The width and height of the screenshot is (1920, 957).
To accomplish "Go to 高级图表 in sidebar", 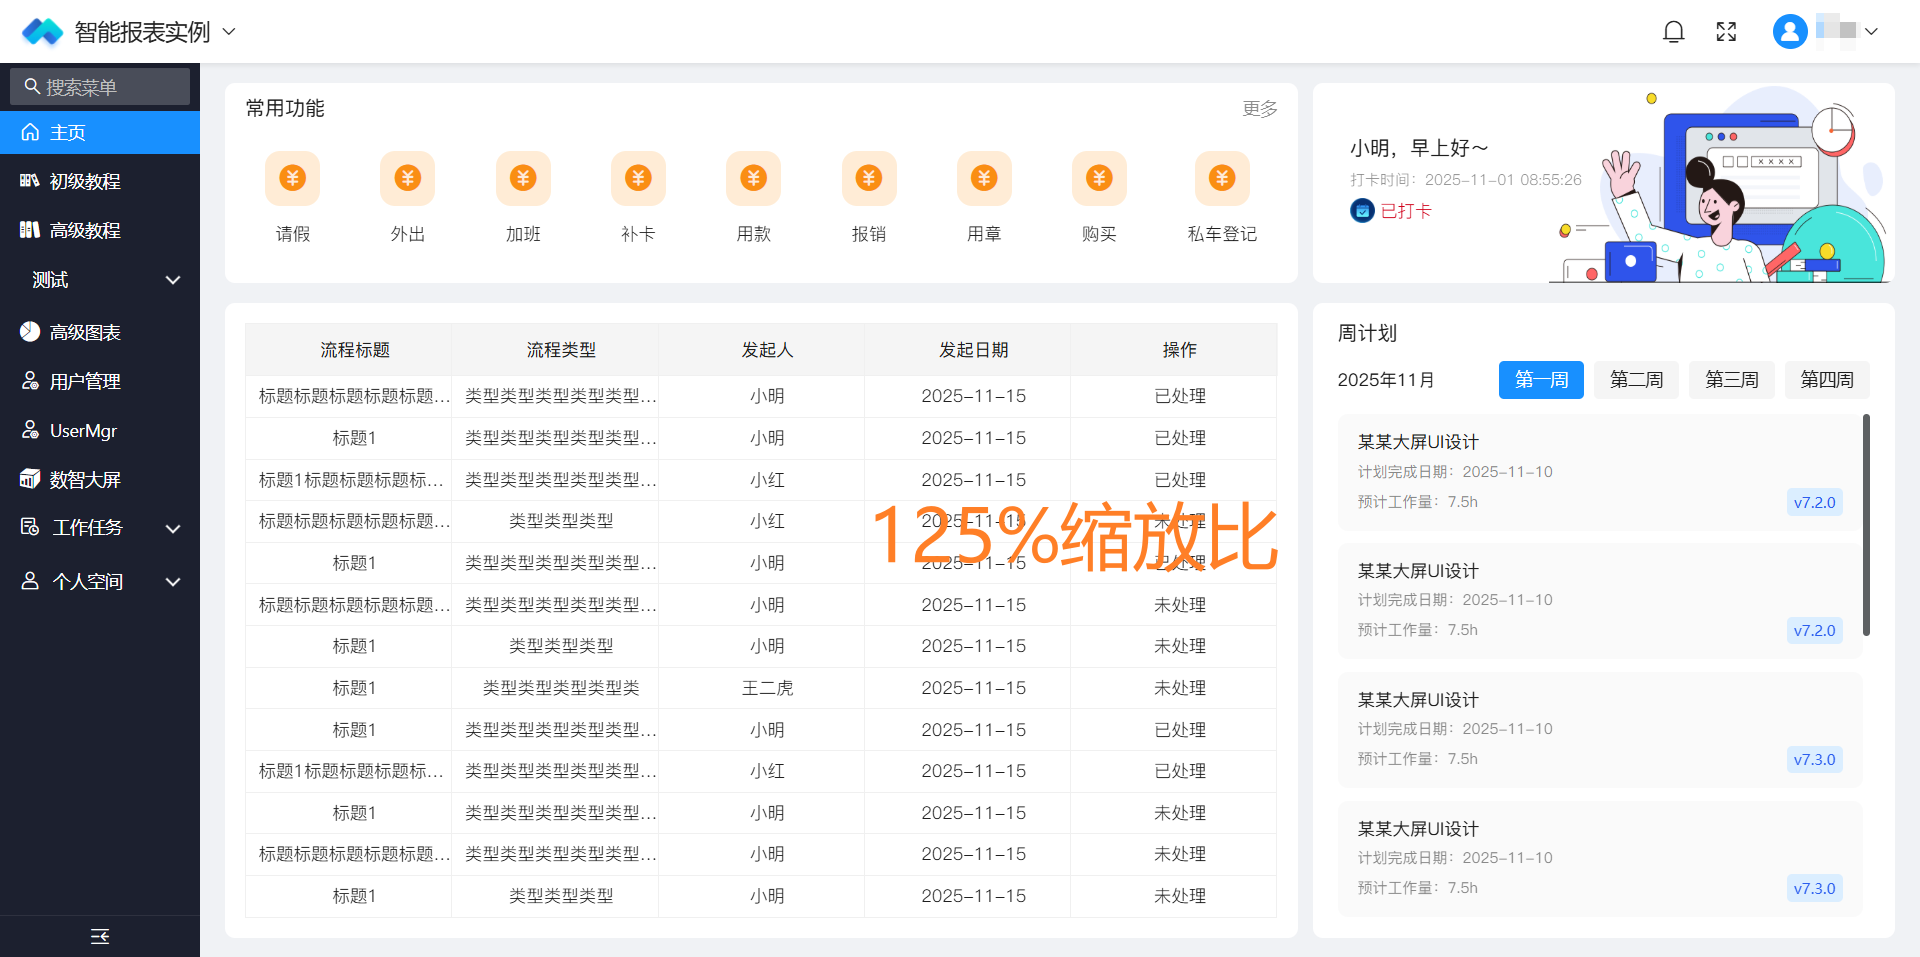I will pos(85,332).
